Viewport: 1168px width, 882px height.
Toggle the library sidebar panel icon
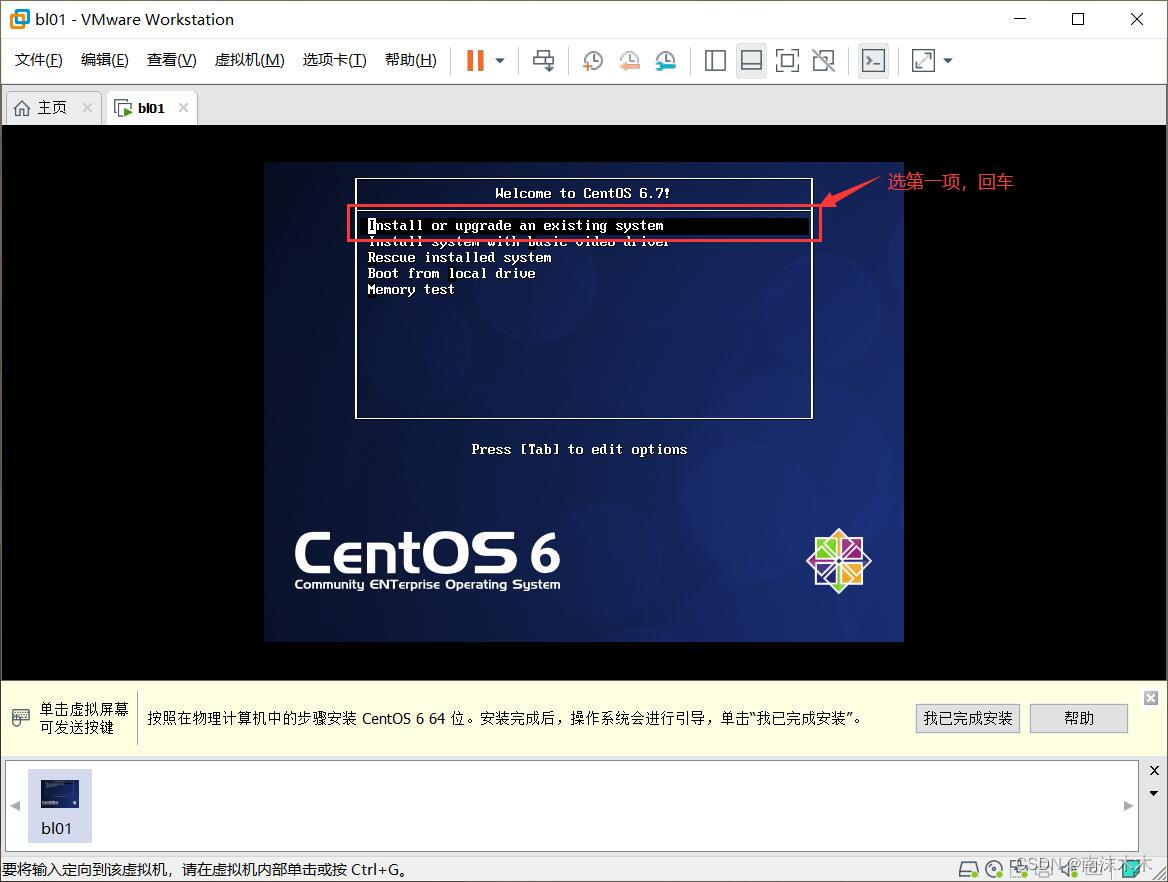pyautogui.click(x=715, y=60)
